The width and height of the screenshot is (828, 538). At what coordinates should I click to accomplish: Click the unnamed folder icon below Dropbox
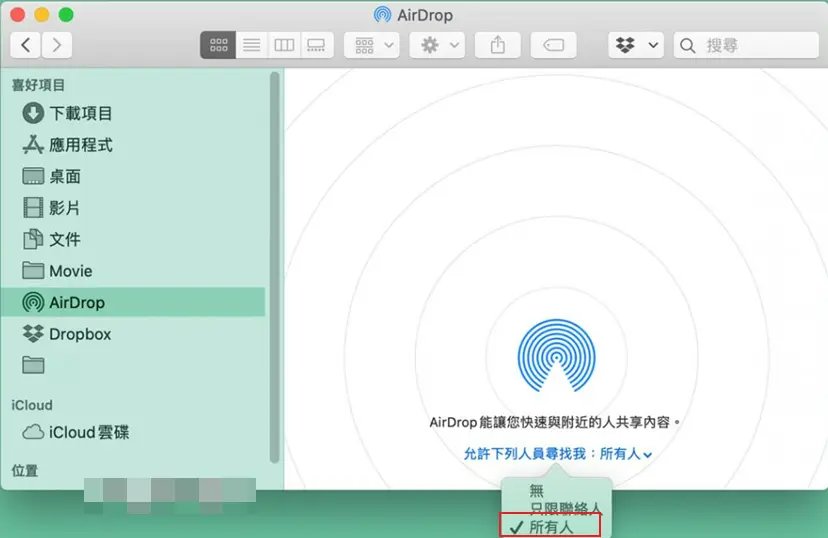point(33,365)
